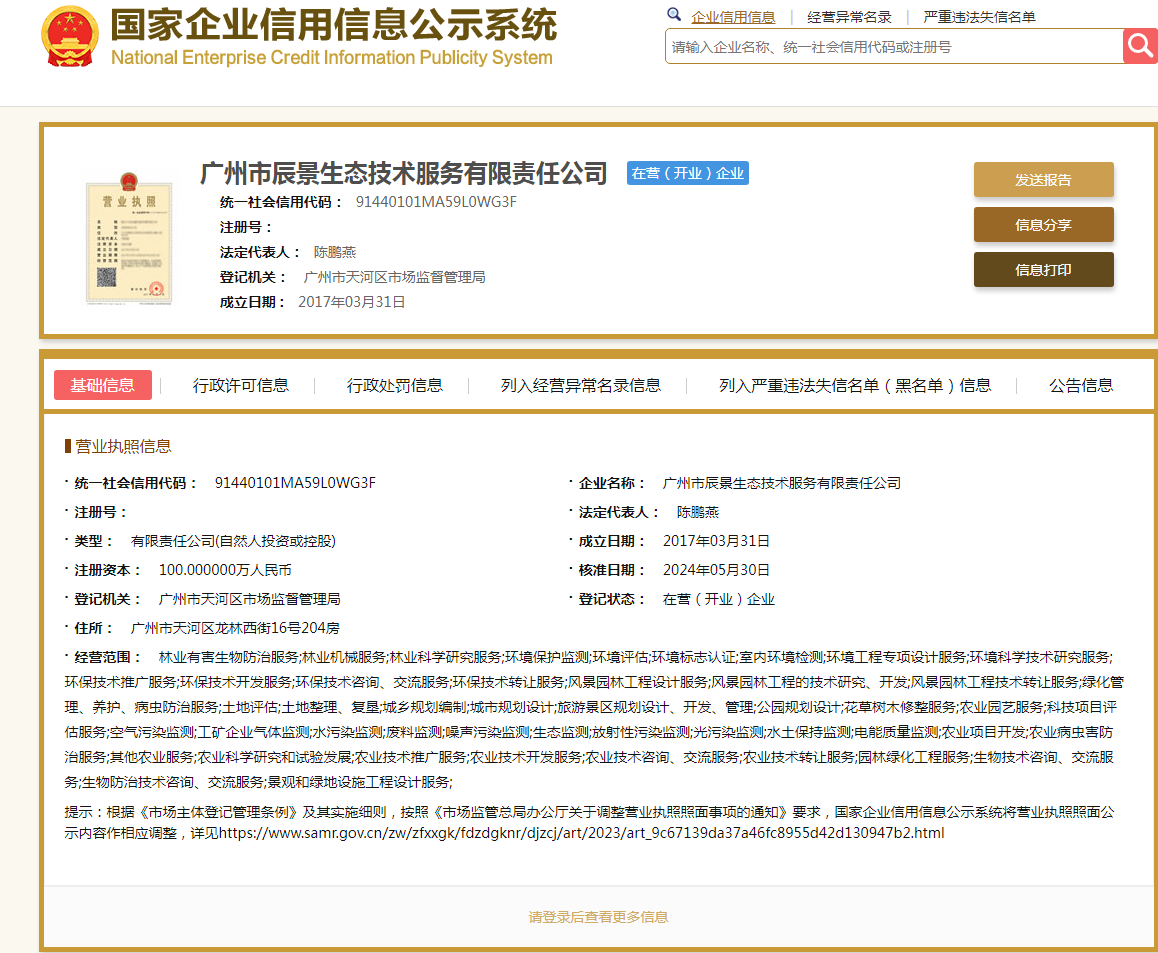The image size is (1158, 953).
Task: Open the business license certificate thumbnail
Action: [x=130, y=240]
